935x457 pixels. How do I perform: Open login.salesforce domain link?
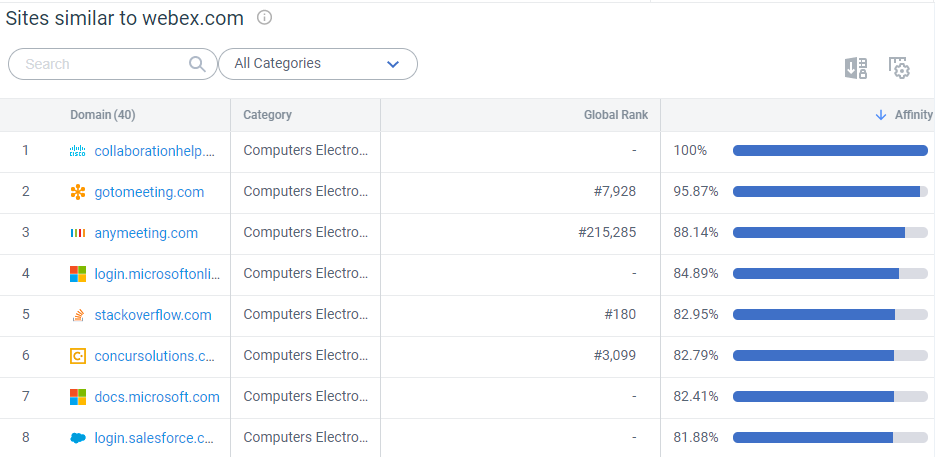tap(154, 438)
